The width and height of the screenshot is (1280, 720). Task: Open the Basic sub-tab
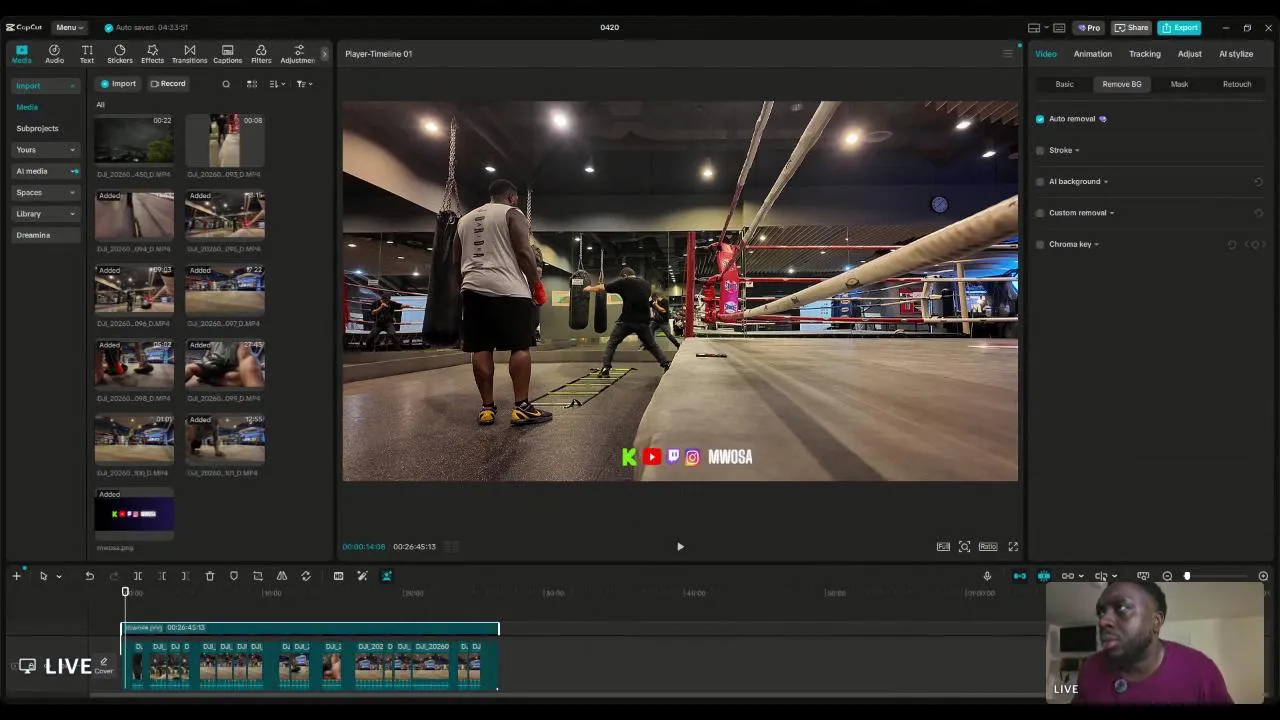pyautogui.click(x=1064, y=85)
